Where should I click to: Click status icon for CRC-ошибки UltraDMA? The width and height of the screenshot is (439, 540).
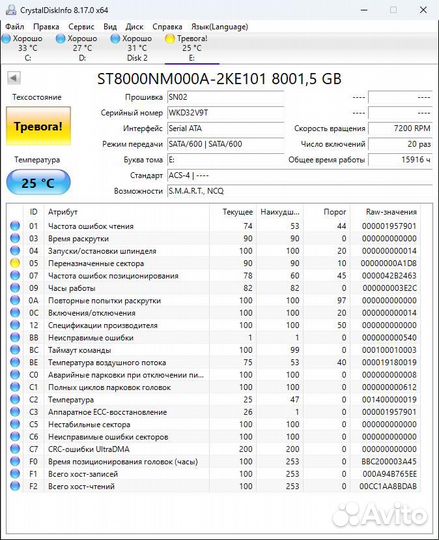[x=15, y=449]
